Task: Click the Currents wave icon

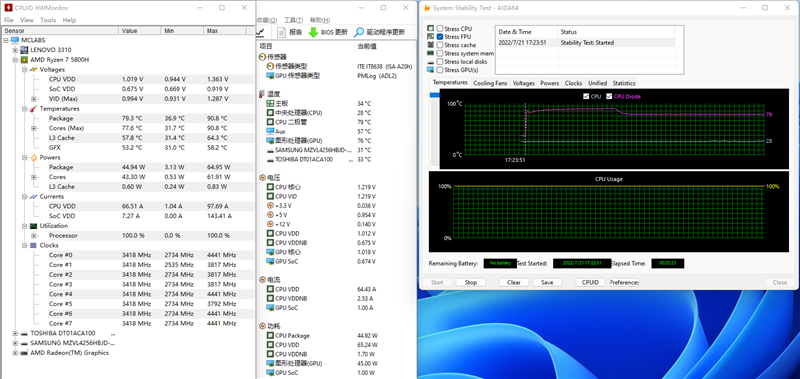Action: point(33,196)
